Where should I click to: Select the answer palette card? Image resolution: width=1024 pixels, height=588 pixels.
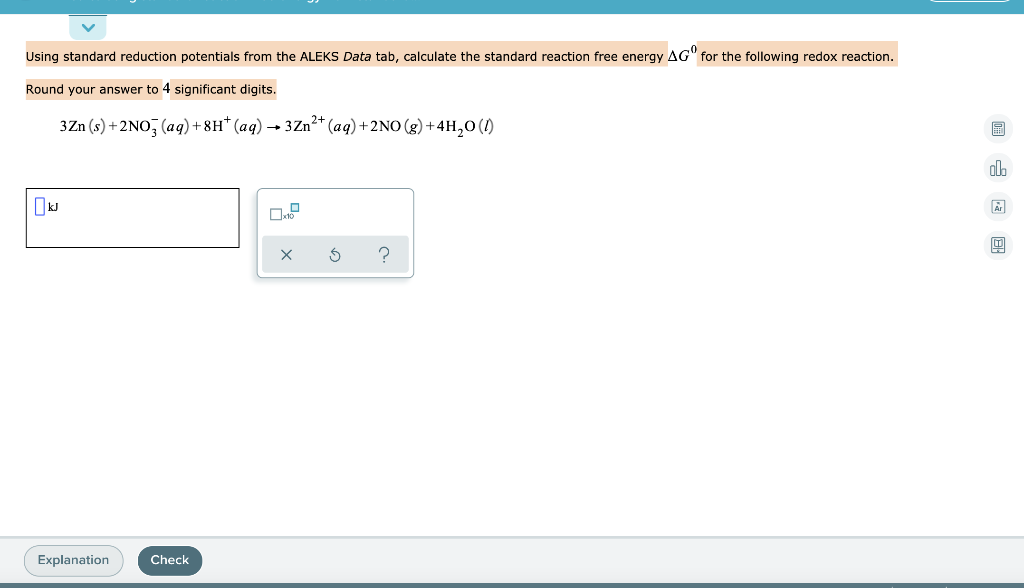click(335, 232)
